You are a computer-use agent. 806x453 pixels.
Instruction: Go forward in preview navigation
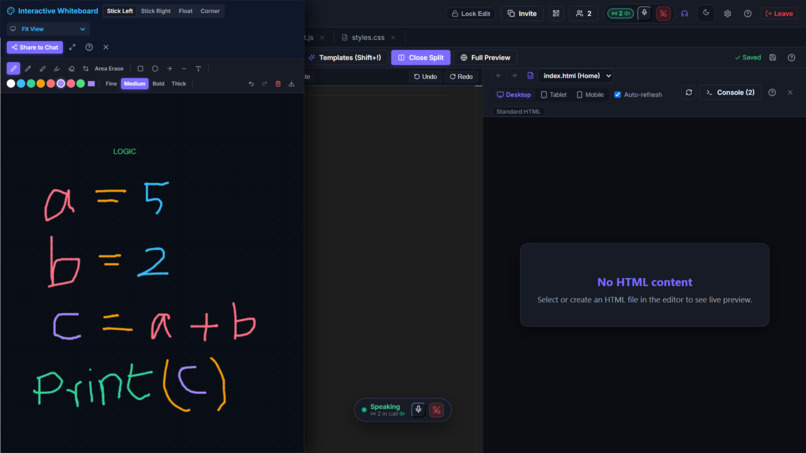[514, 76]
